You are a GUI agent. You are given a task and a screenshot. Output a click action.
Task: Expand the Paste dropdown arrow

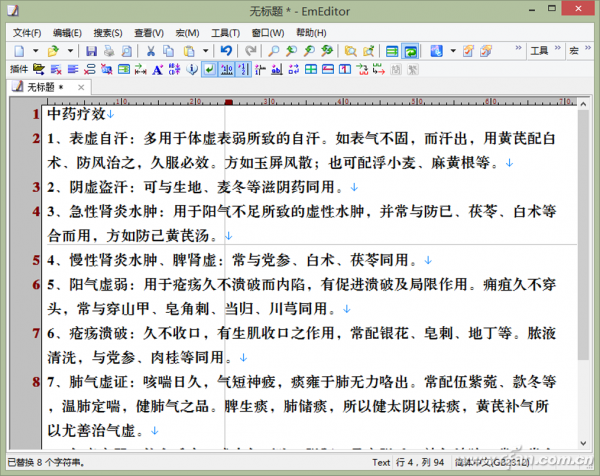click(204, 50)
